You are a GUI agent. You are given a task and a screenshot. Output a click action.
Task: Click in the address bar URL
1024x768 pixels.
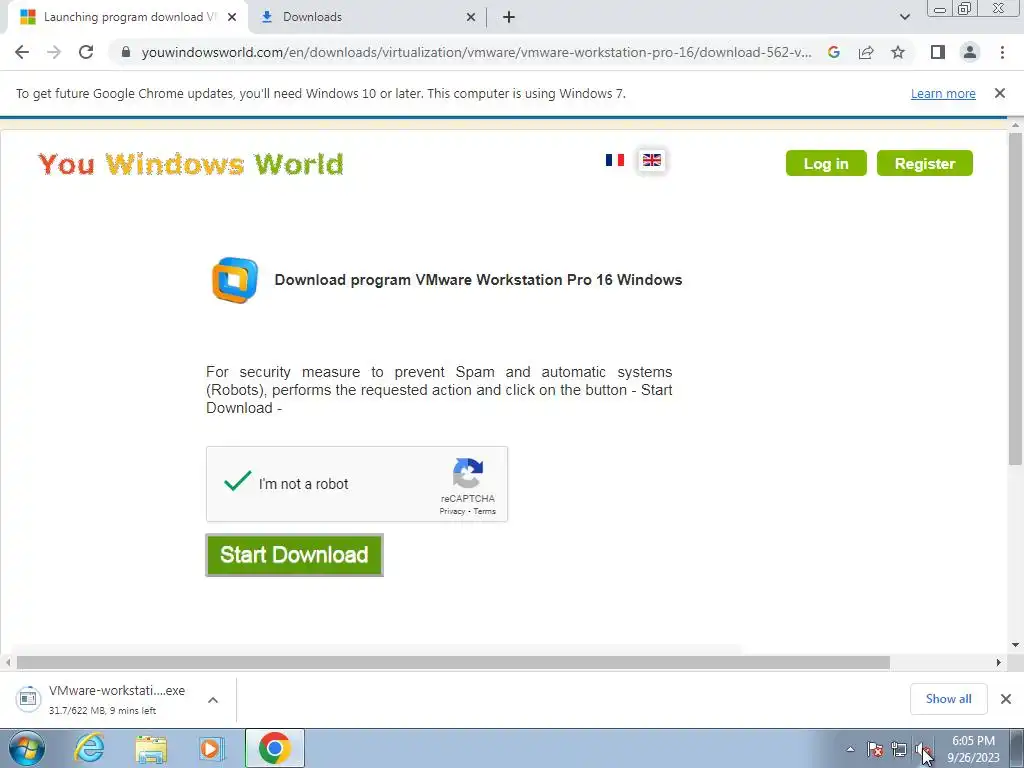[477, 52]
